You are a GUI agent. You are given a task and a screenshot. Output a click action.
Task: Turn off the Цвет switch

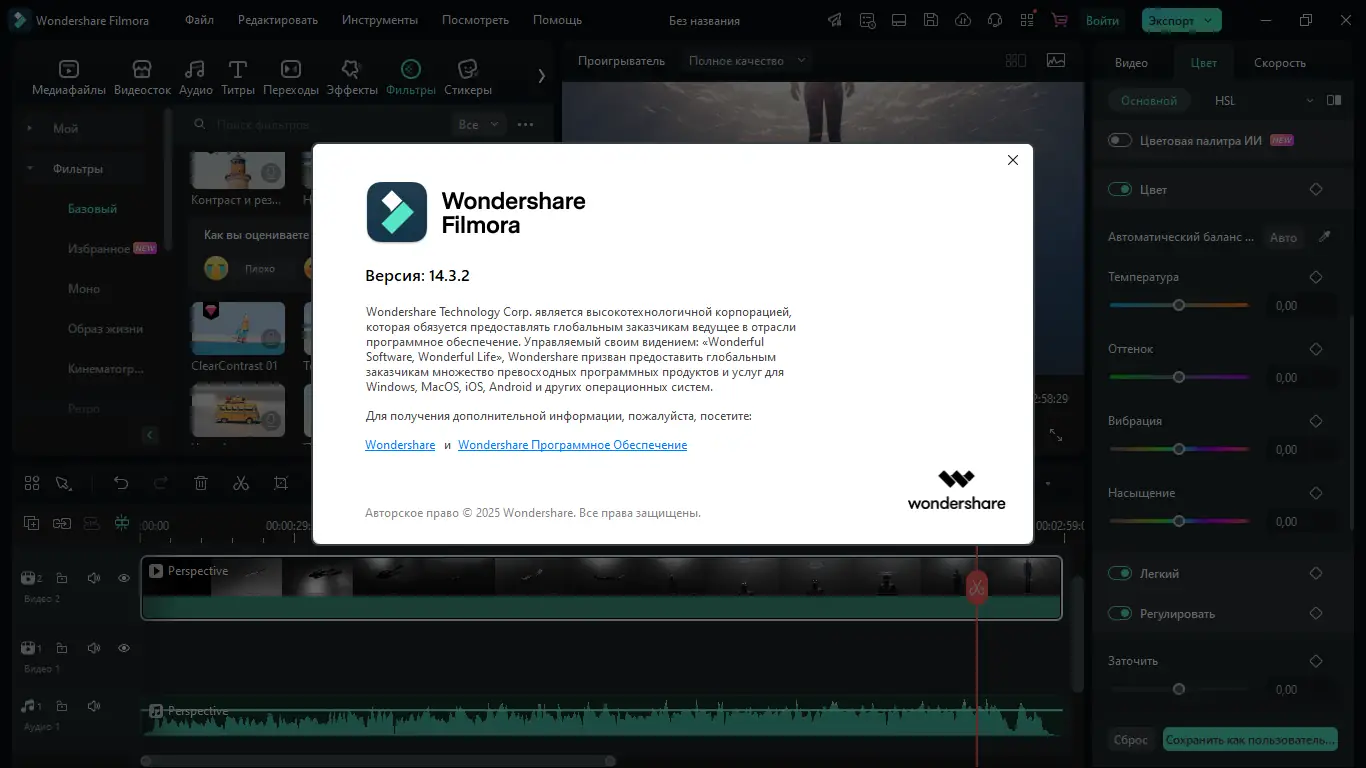pyautogui.click(x=1120, y=189)
